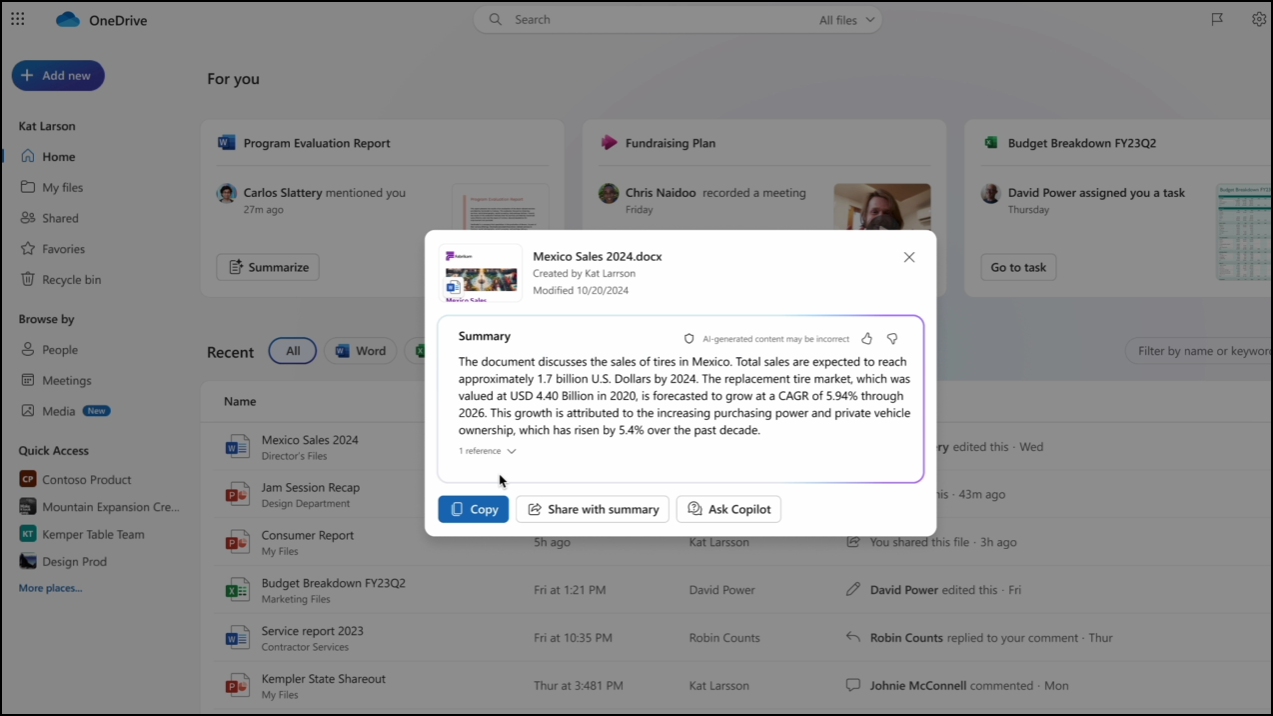Open the Service report 2023 file row

[736, 638]
